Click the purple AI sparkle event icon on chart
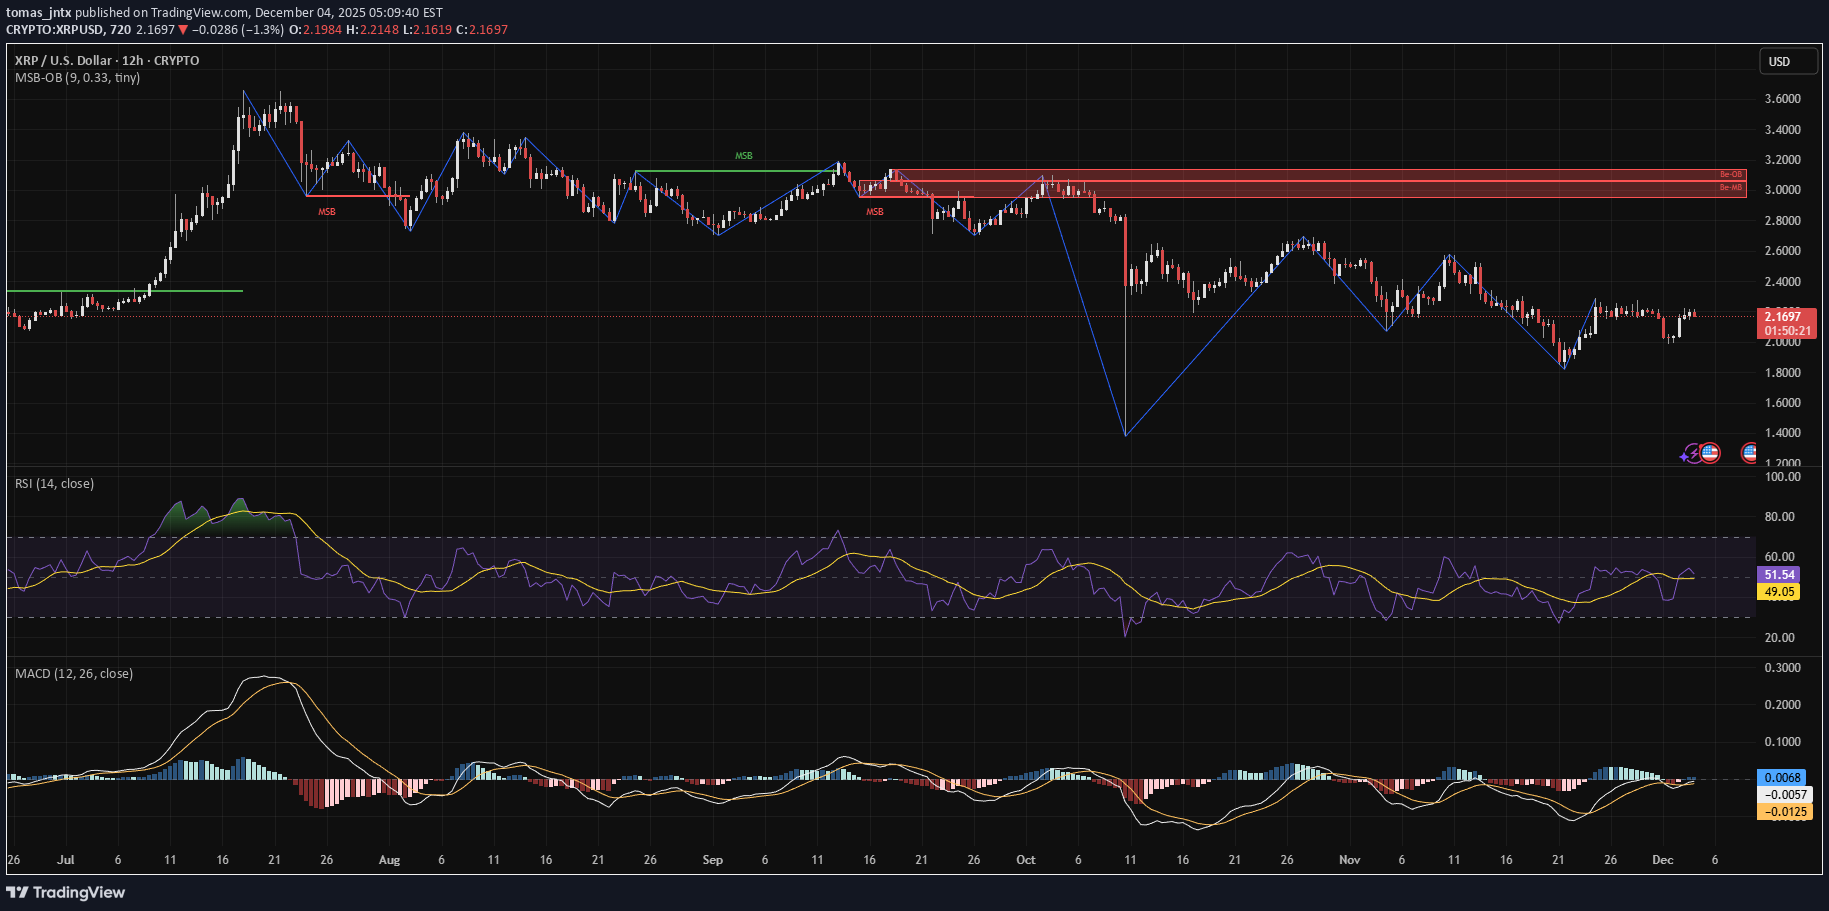Image resolution: width=1829 pixels, height=911 pixels. (1692, 453)
